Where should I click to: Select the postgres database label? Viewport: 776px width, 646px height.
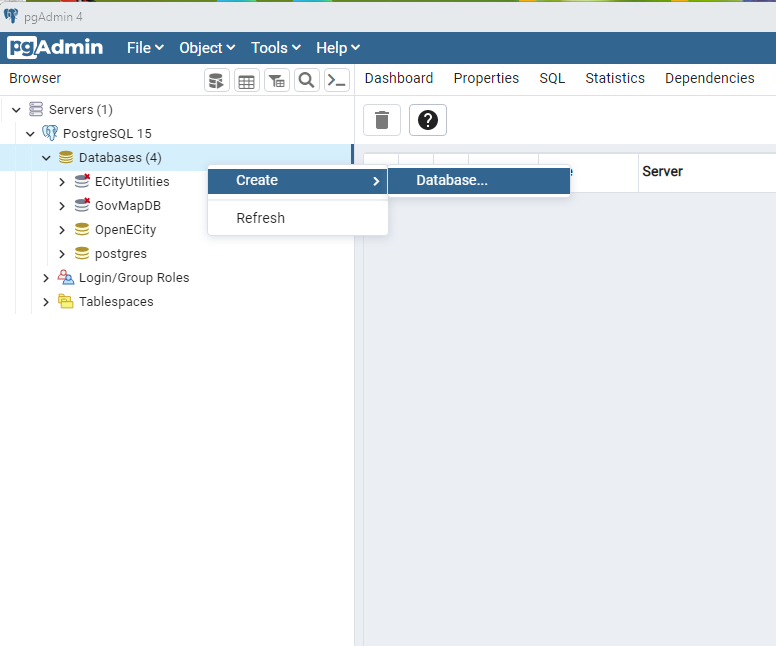121,253
